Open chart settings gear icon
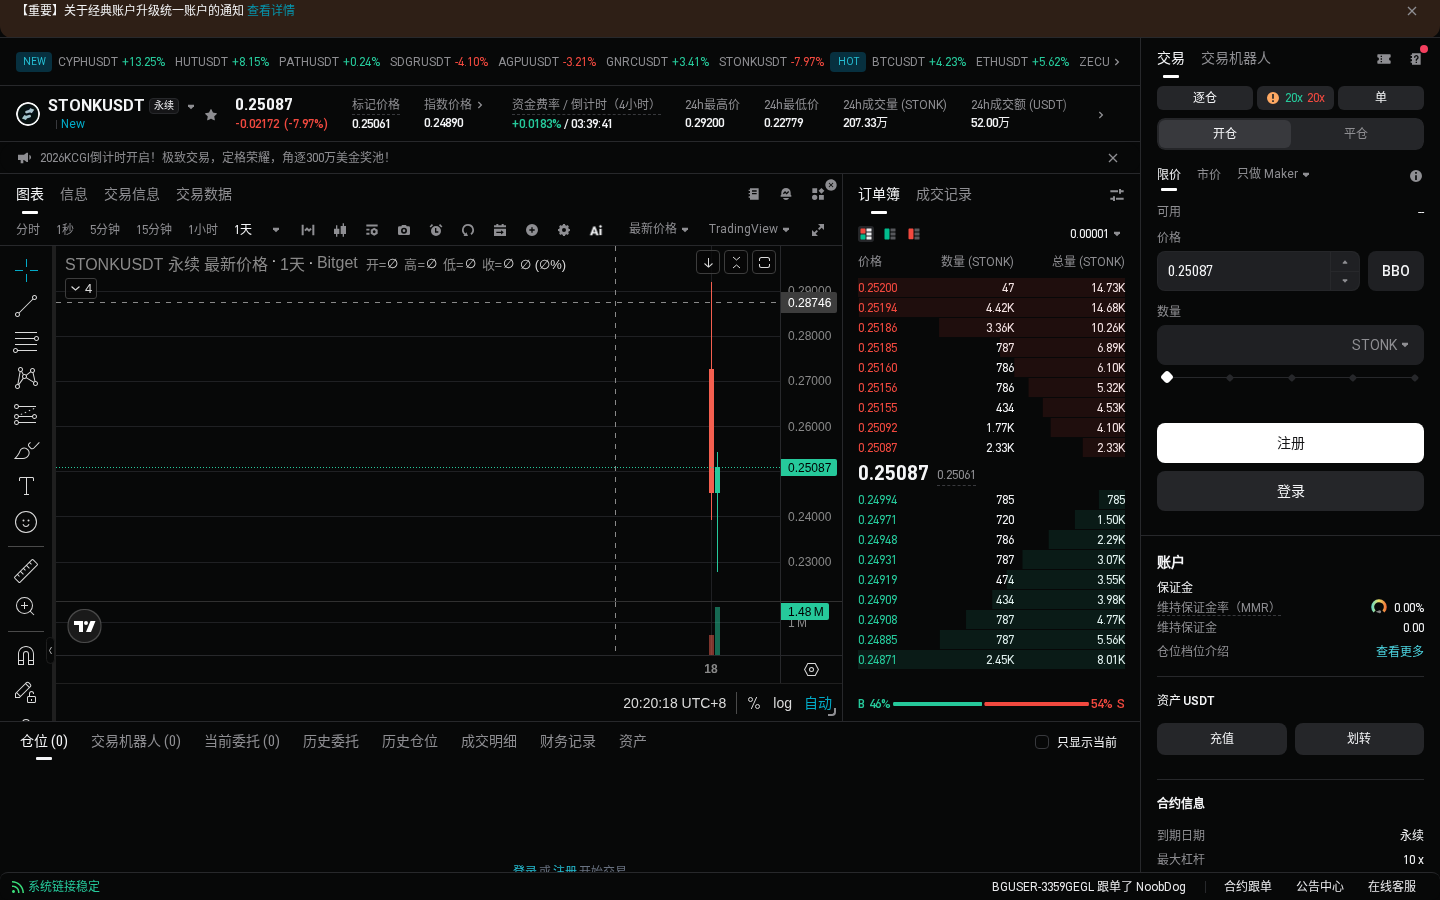Screen dimensions: 1440x900 pyautogui.click(x=564, y=230)
